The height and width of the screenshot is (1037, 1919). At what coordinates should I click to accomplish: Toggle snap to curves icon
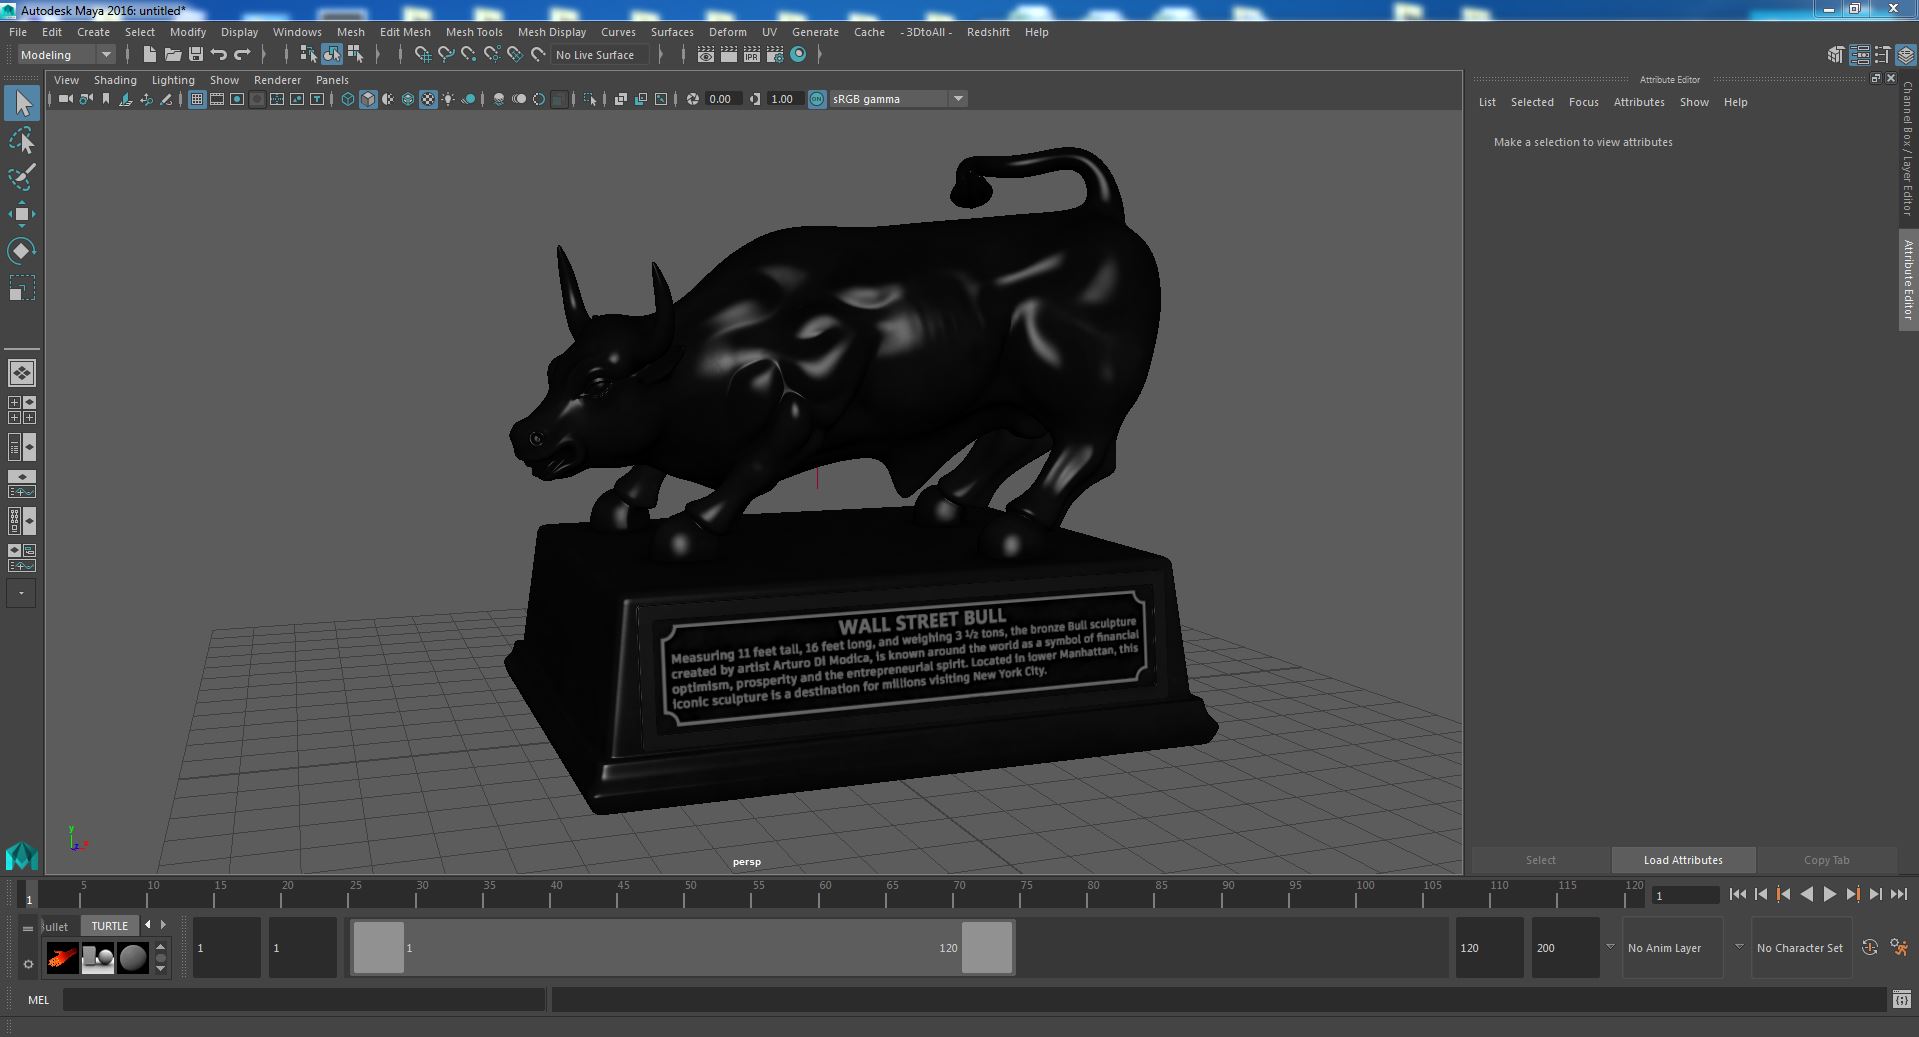446,55
